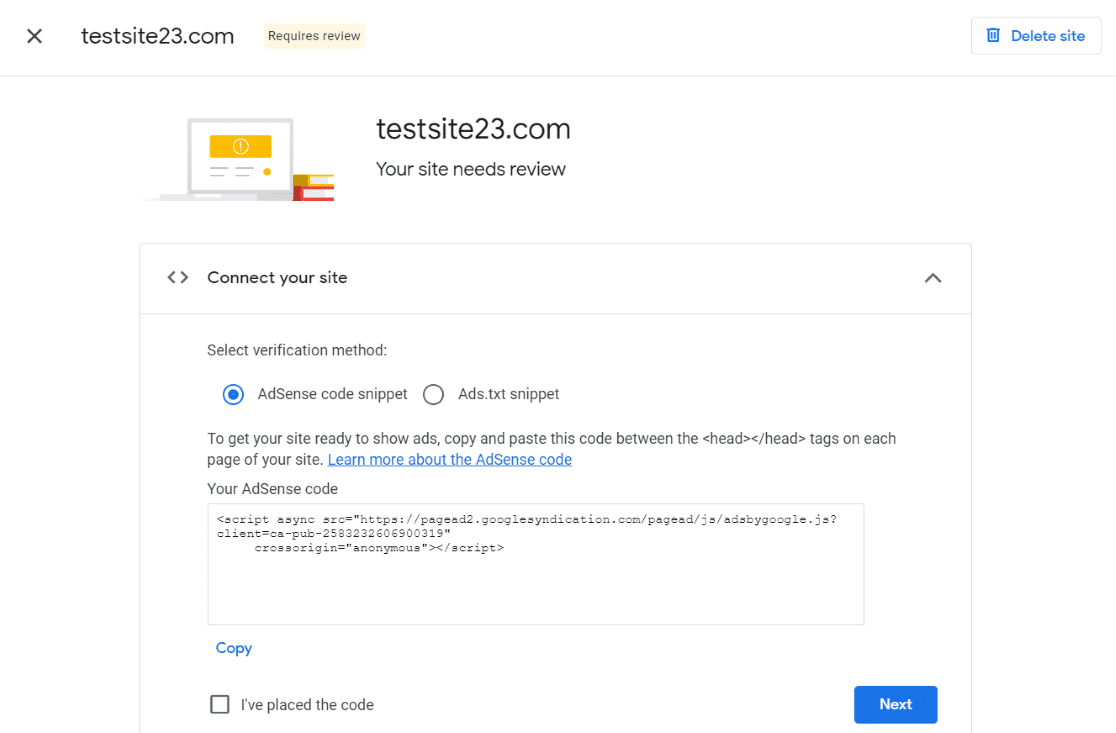1116x733 pixels.
Task: Click the radio circle next to Ads.txt snippet
Action: pos(433,394)
